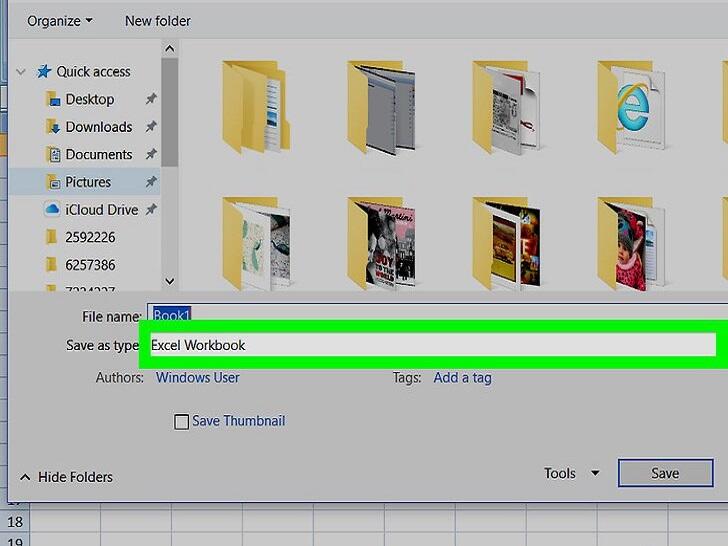728x546 pixels.
Task: Open the folder containing document pages thumbnail
Action: (x=255, y=107)
